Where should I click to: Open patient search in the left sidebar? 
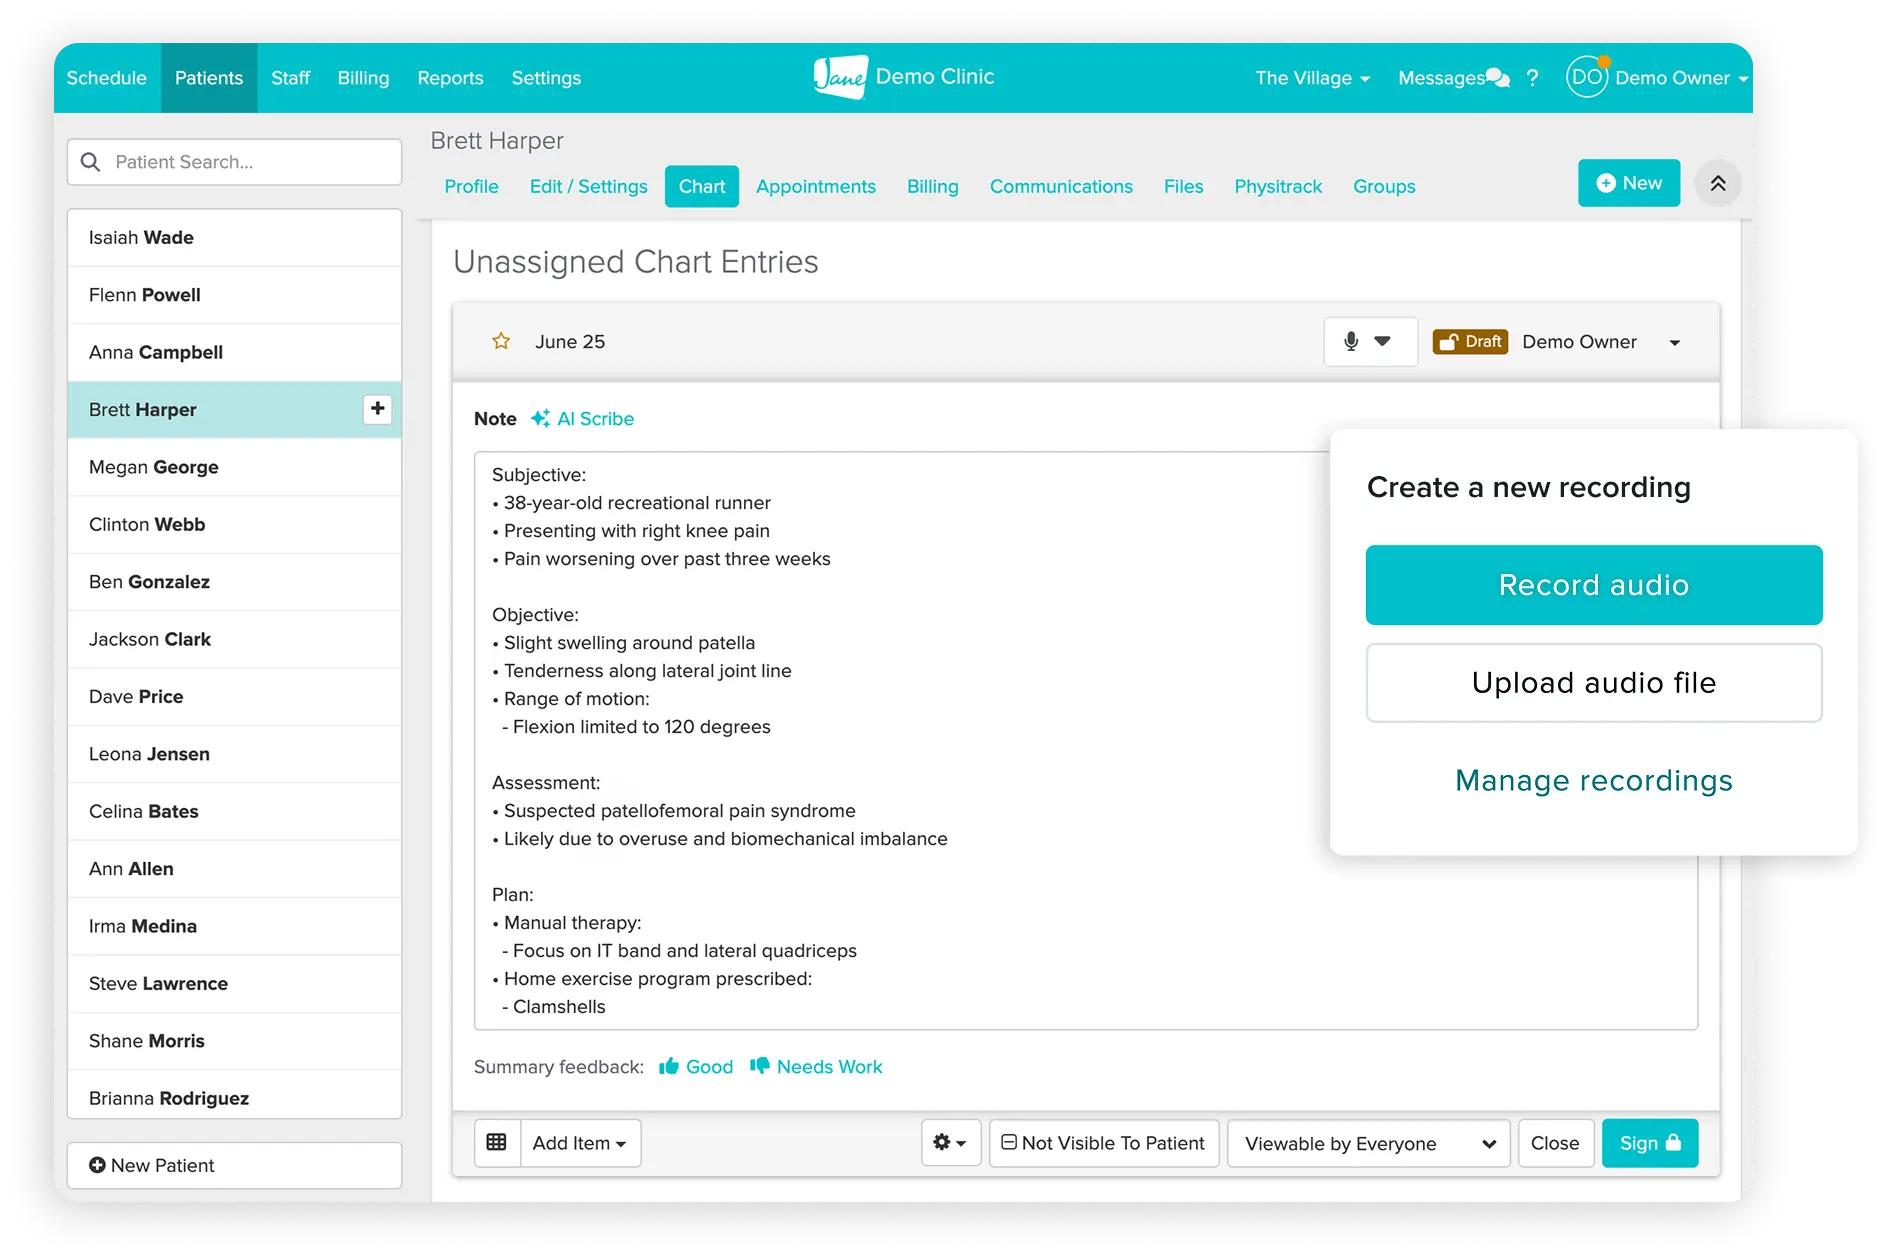pos(234,161)
